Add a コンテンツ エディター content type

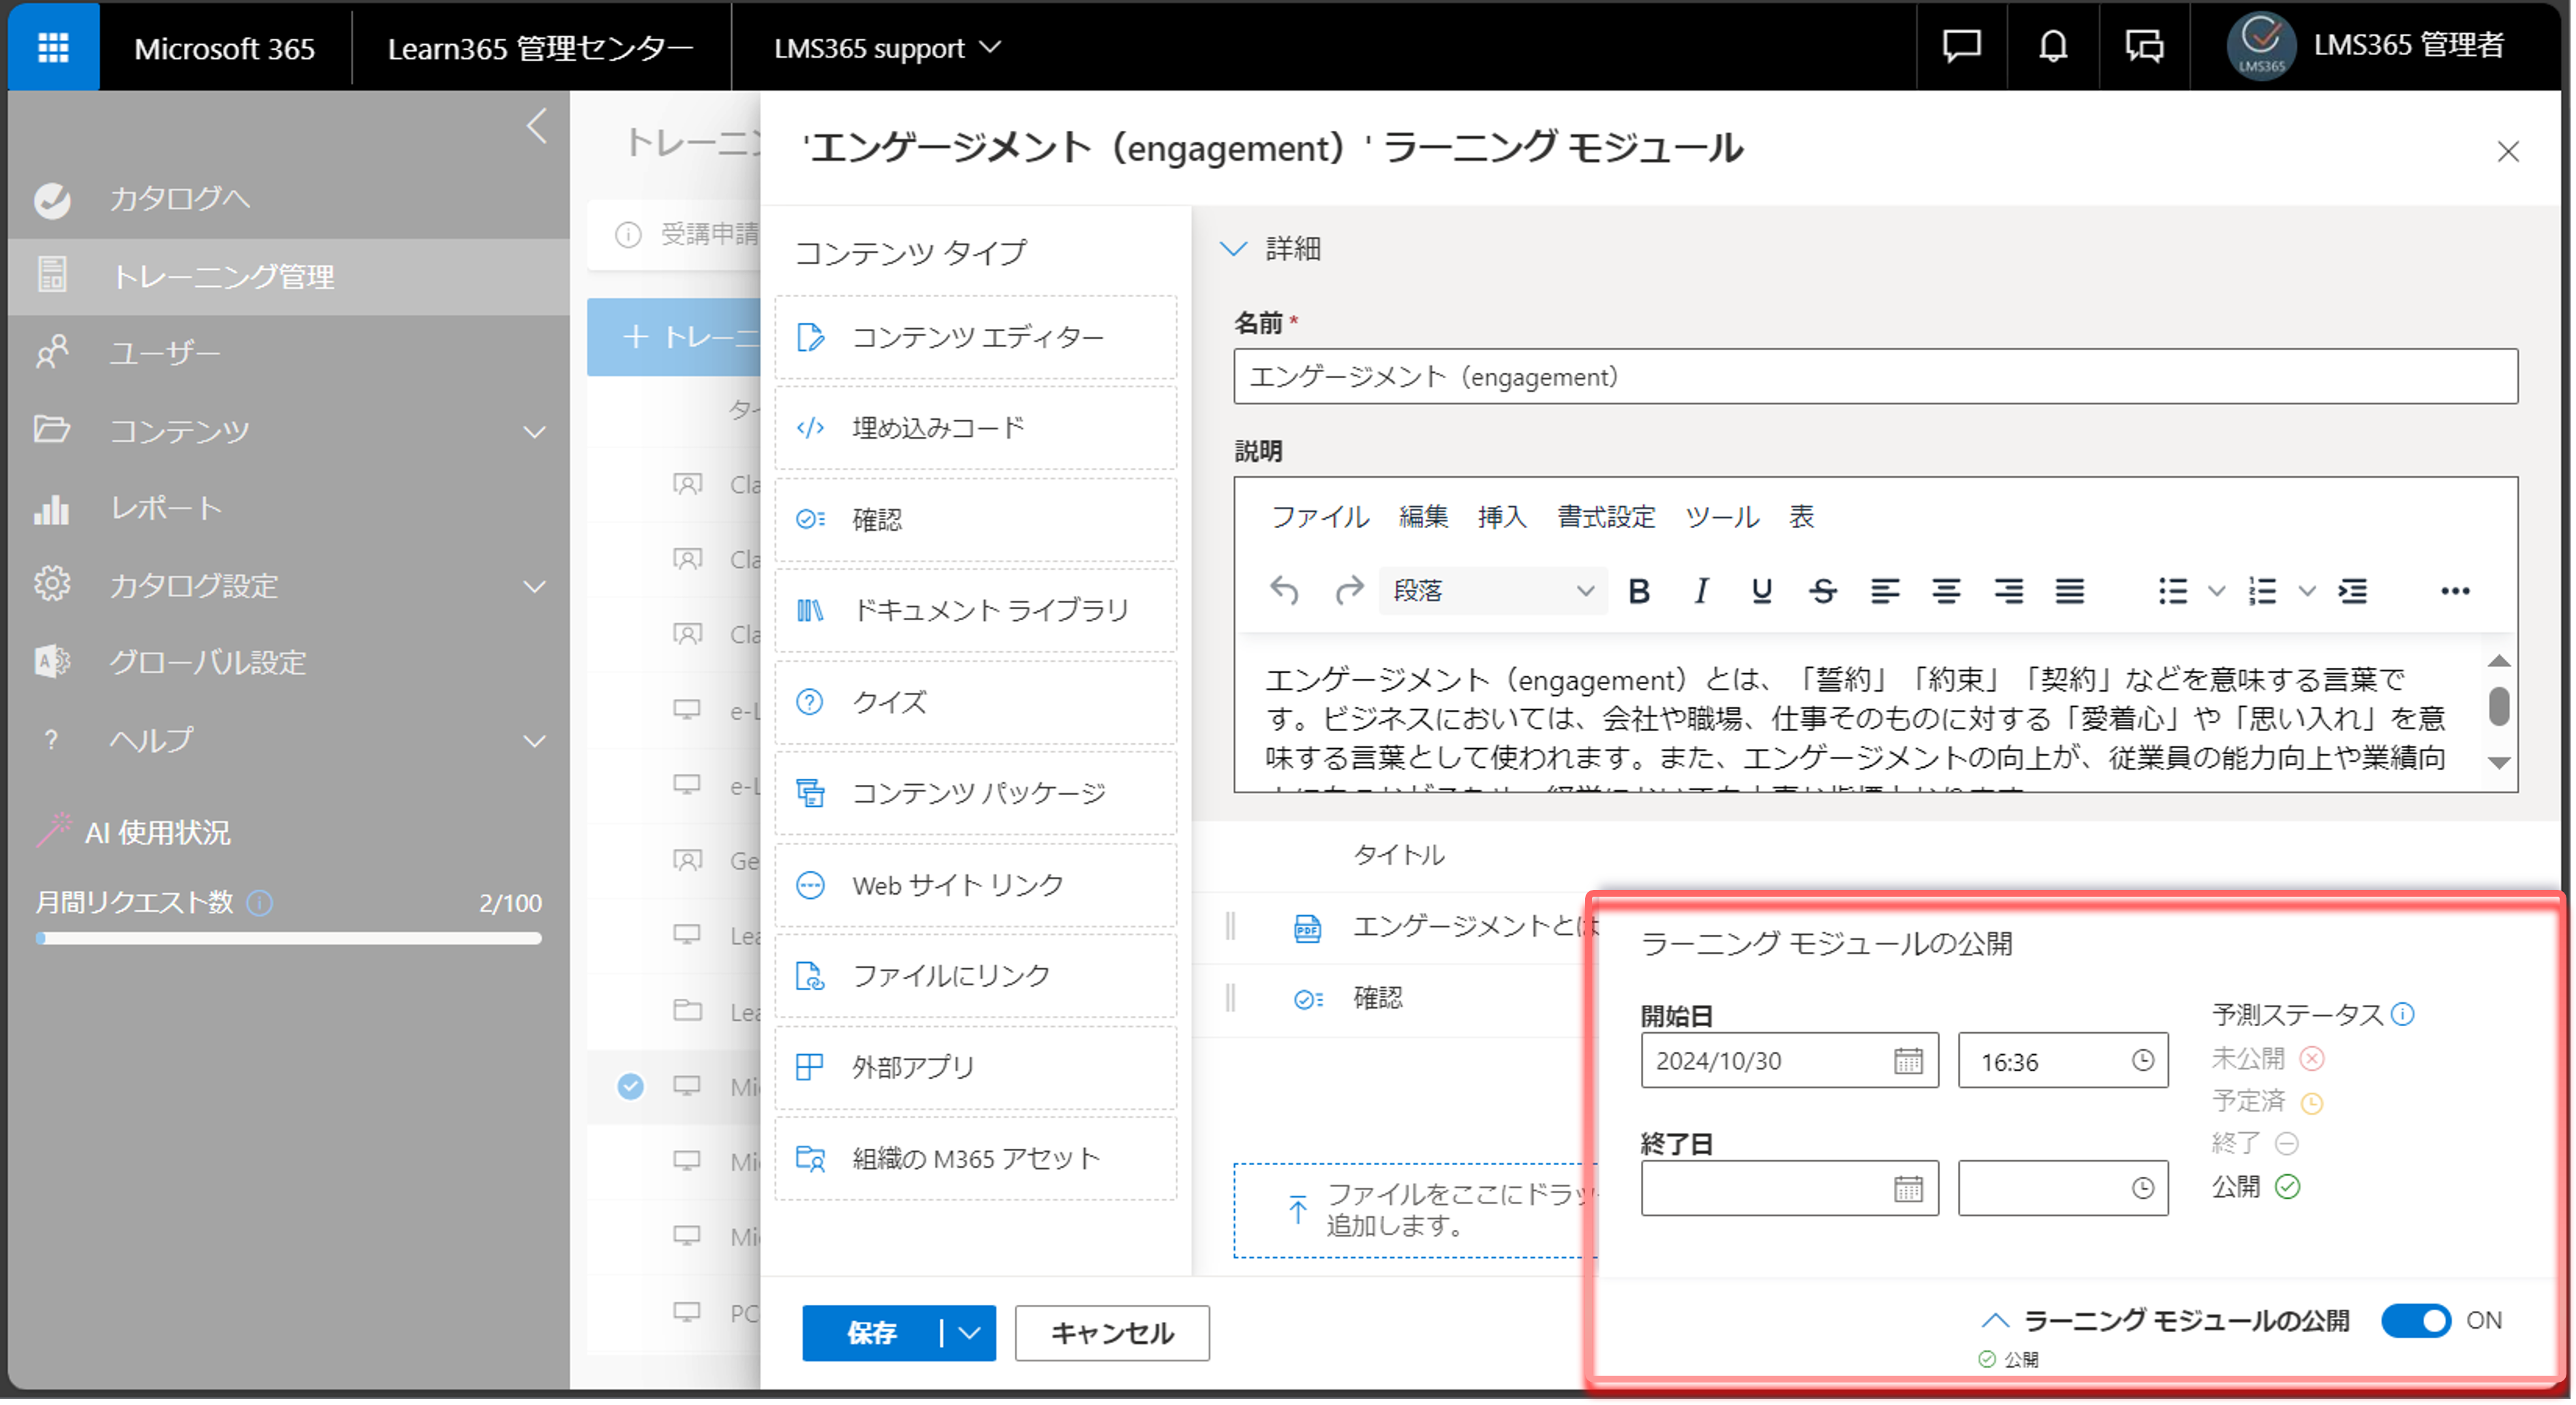[x=976, y=337]
